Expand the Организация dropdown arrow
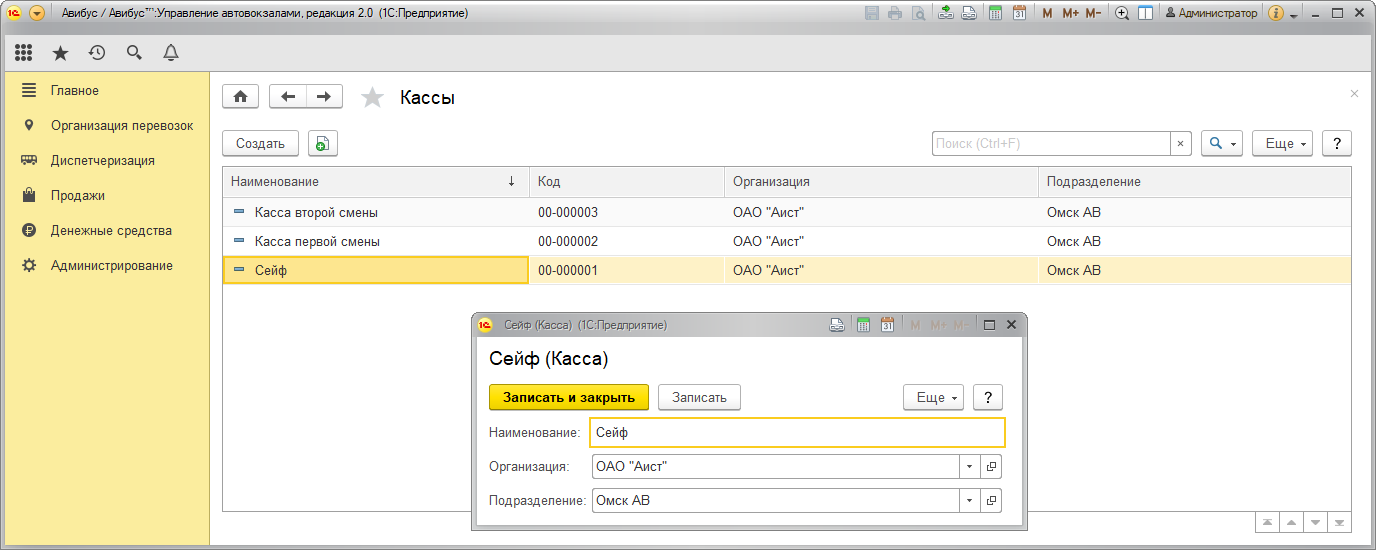1376x550 pixels. 969,467
